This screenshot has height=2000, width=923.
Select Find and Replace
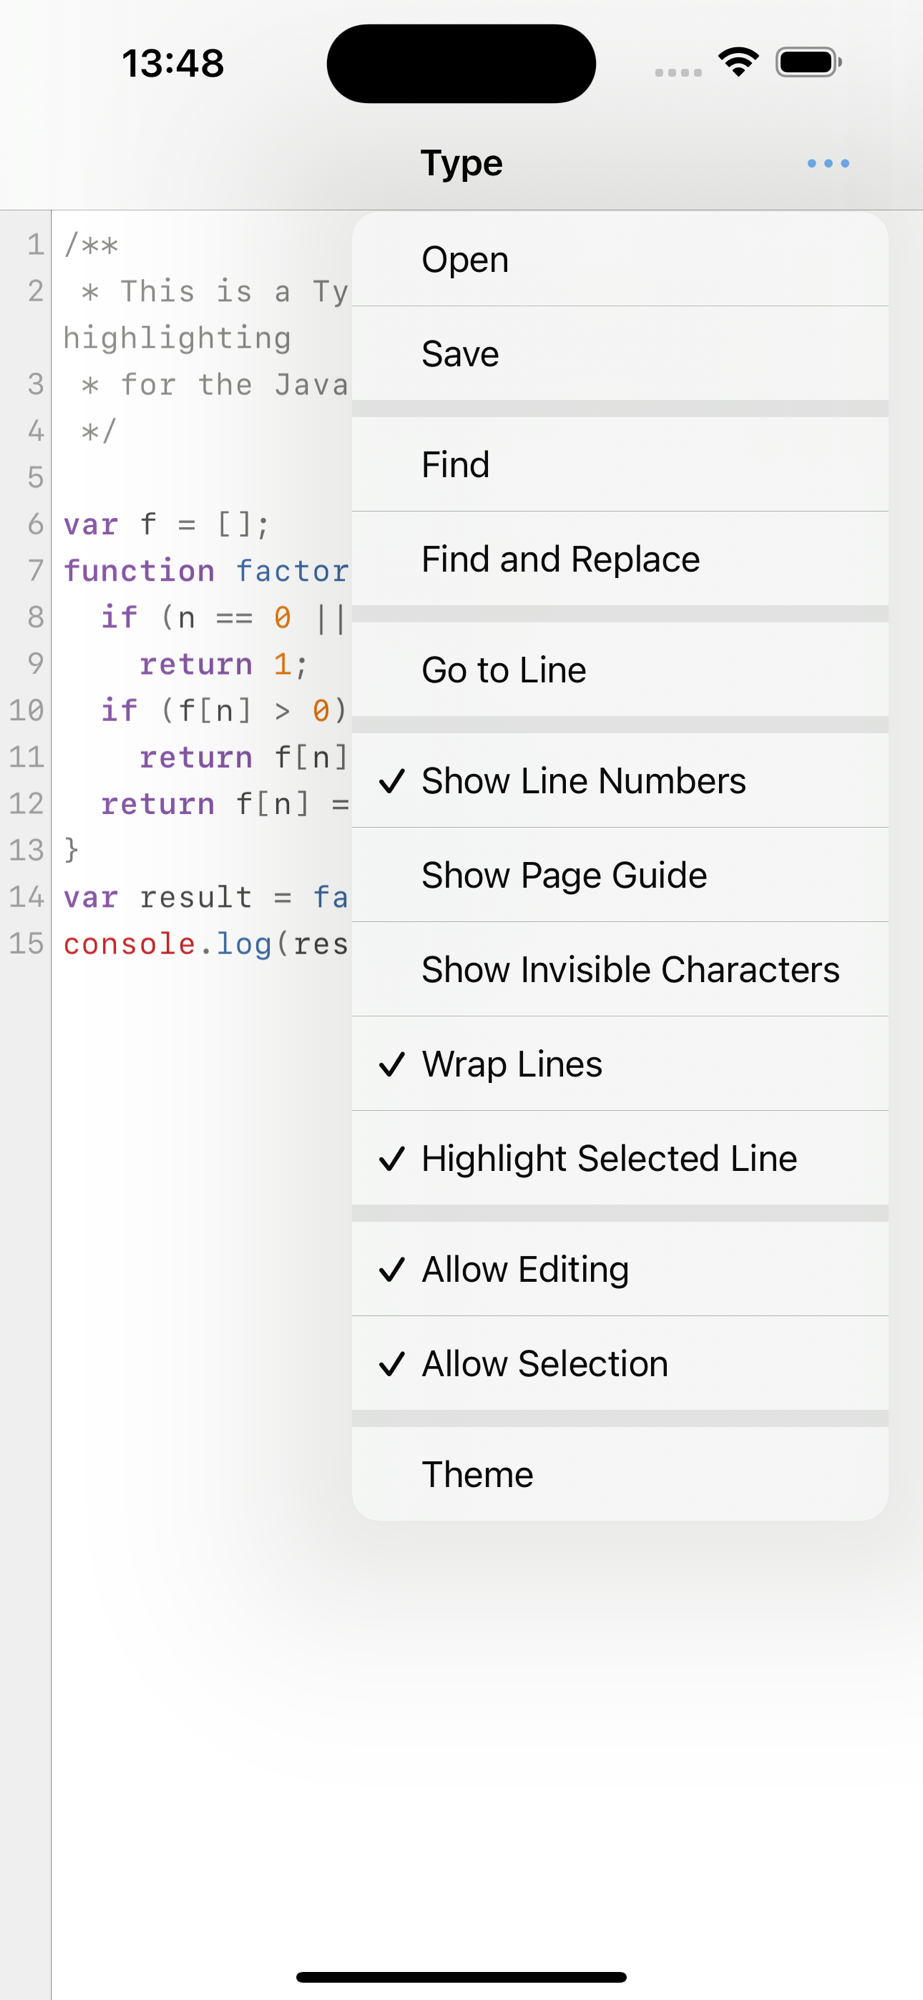point(620,559)
